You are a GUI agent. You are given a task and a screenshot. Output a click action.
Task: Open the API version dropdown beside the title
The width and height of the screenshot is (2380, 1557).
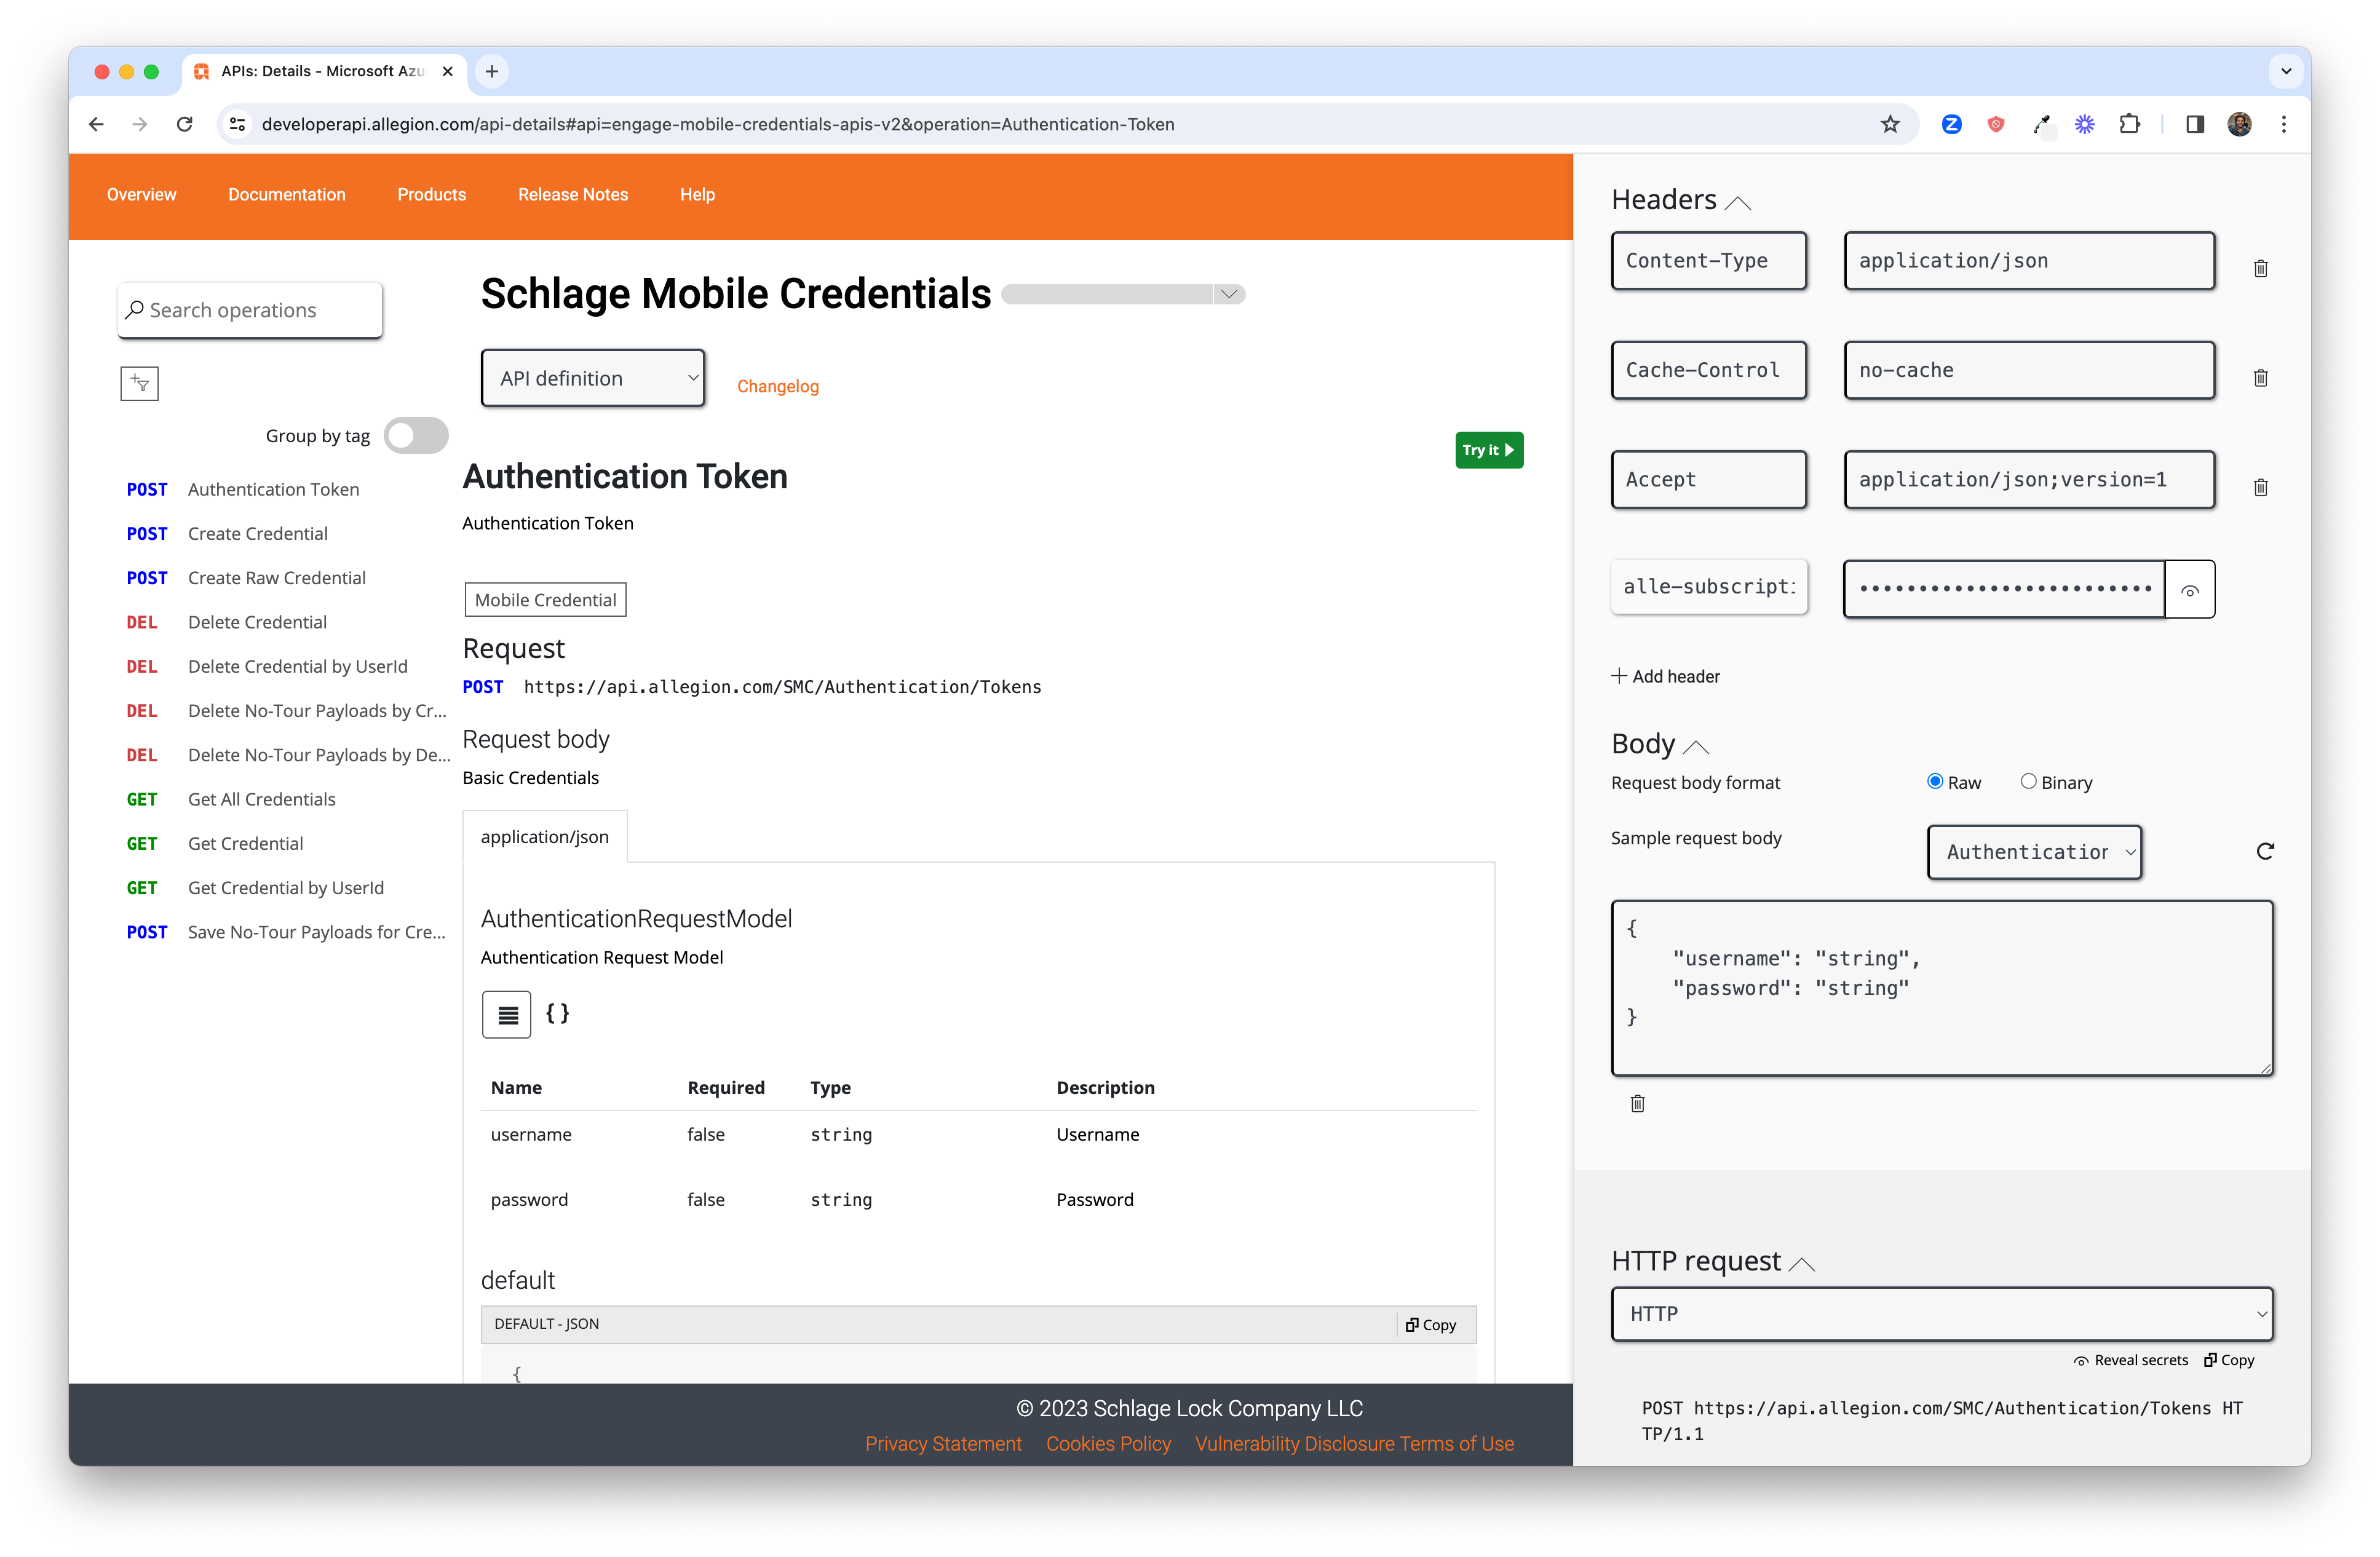point(1123,294)
